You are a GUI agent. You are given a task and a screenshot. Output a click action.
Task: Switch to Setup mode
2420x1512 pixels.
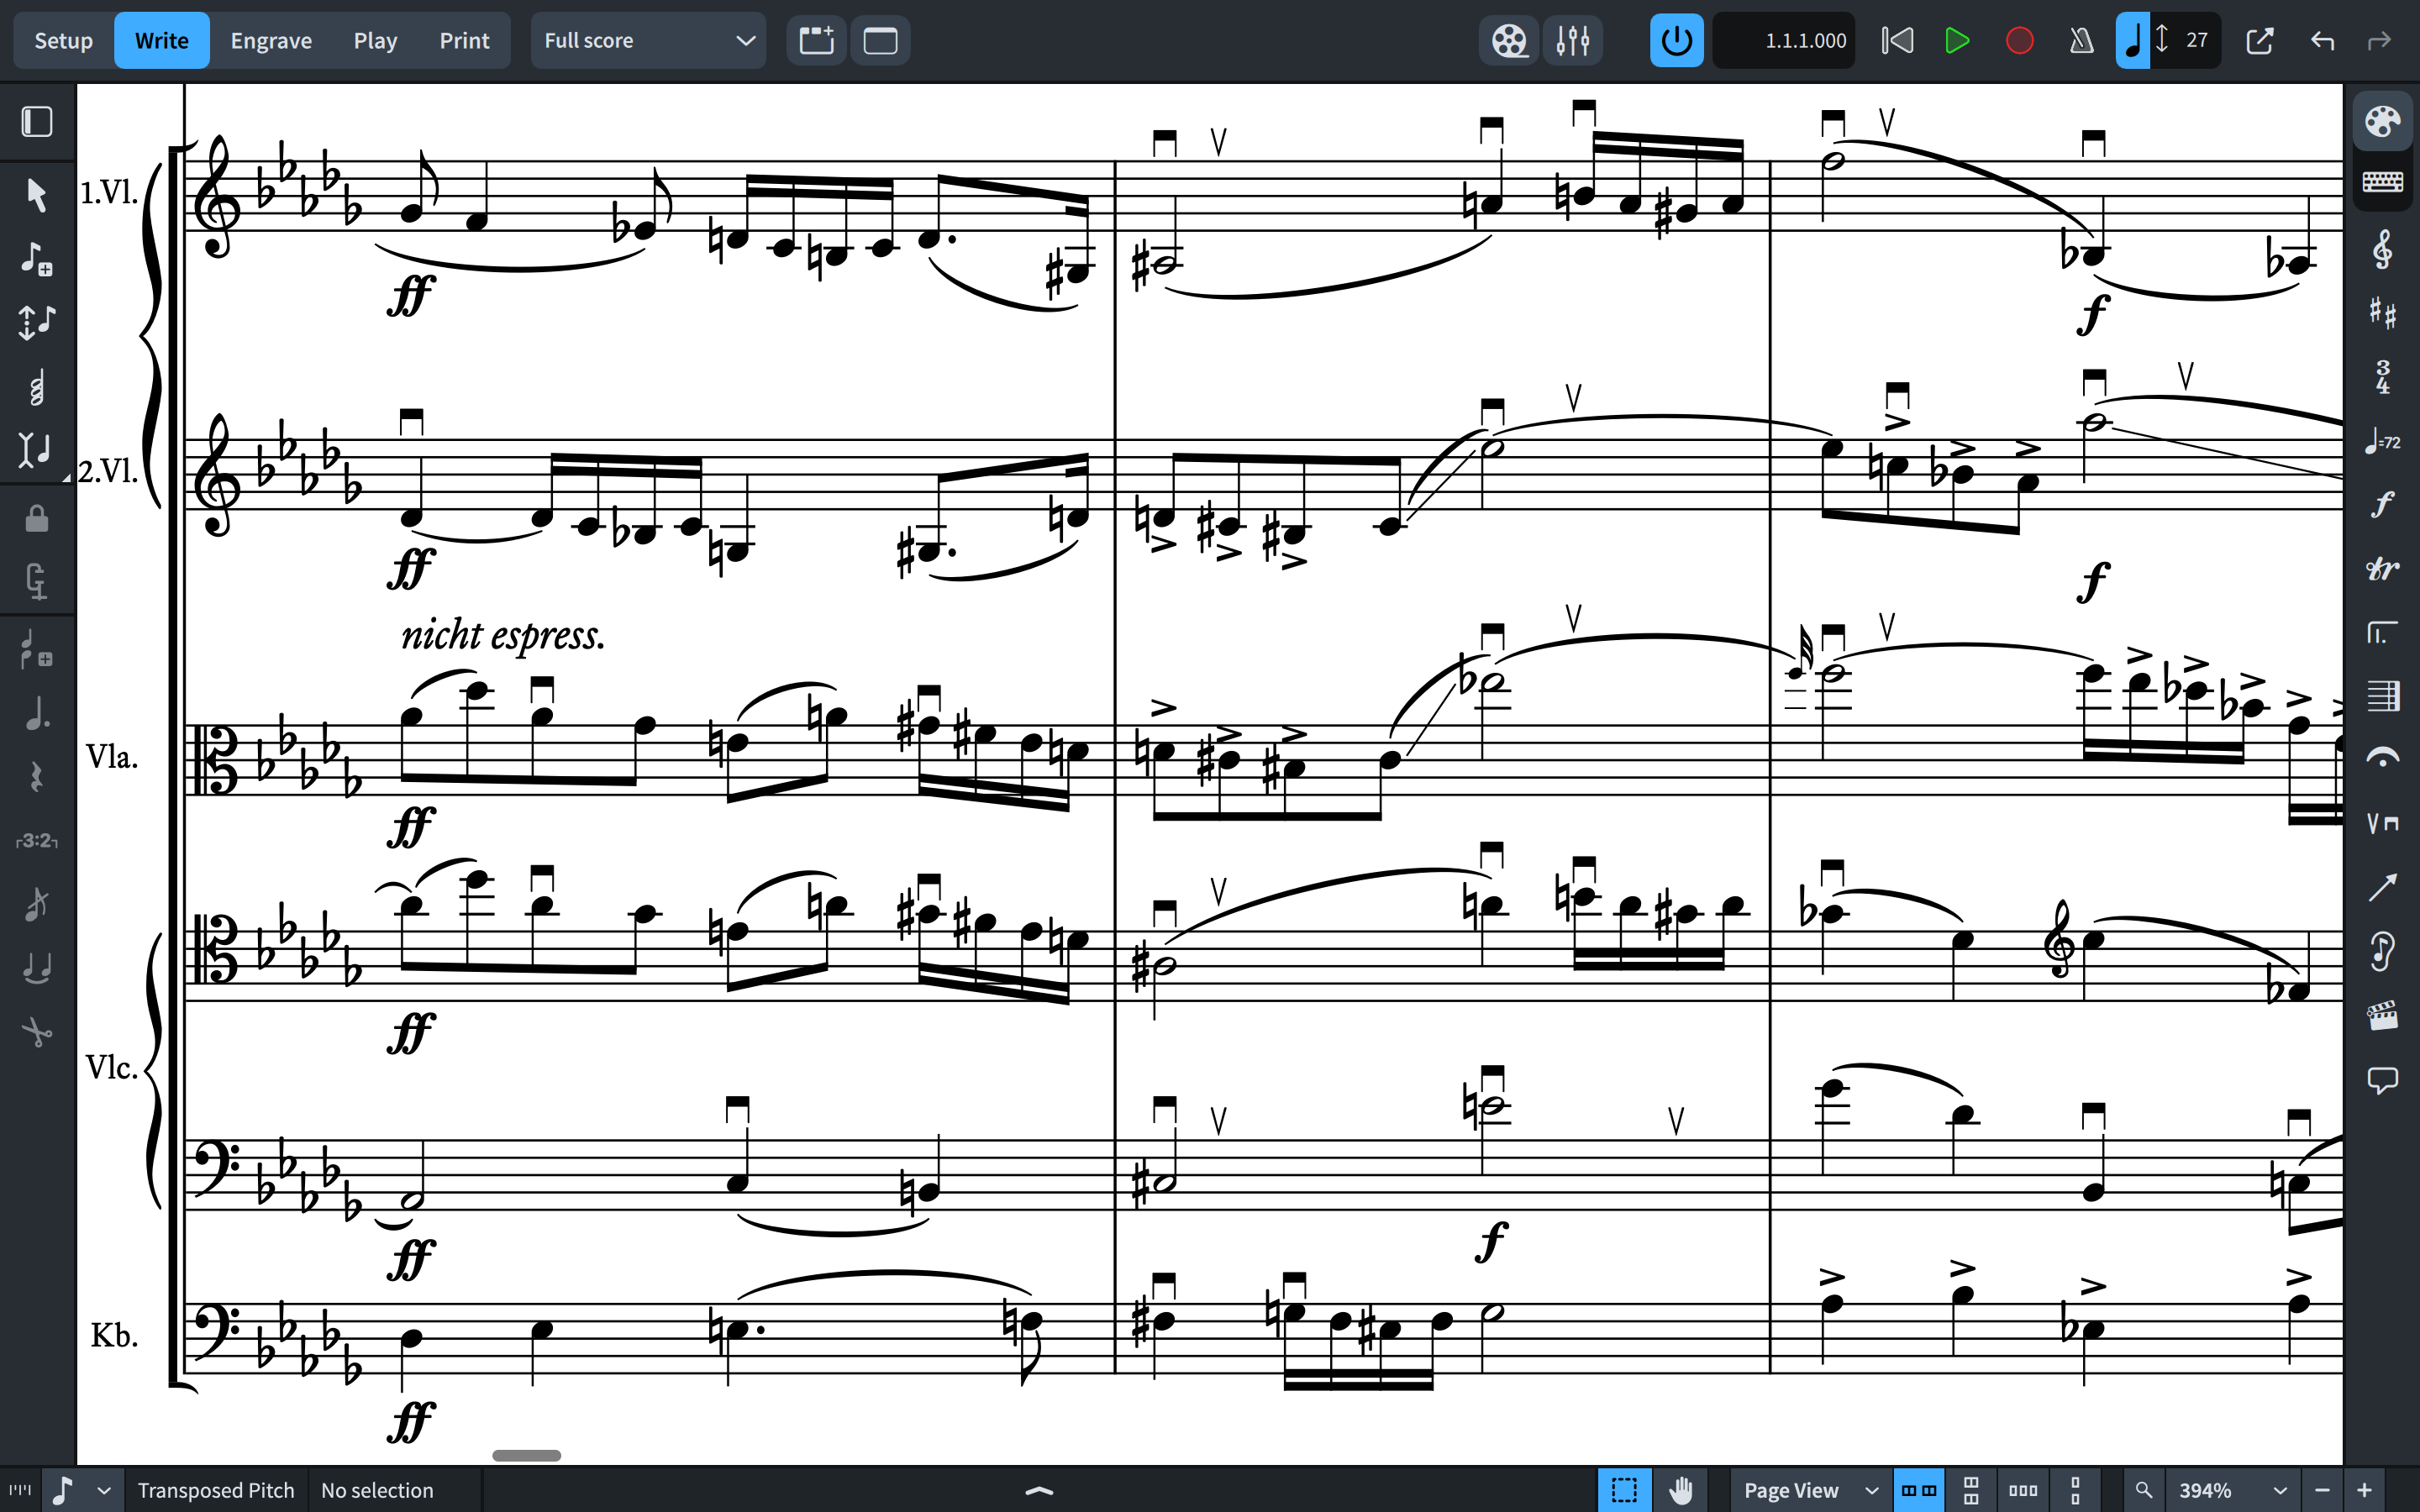(63, 41)
